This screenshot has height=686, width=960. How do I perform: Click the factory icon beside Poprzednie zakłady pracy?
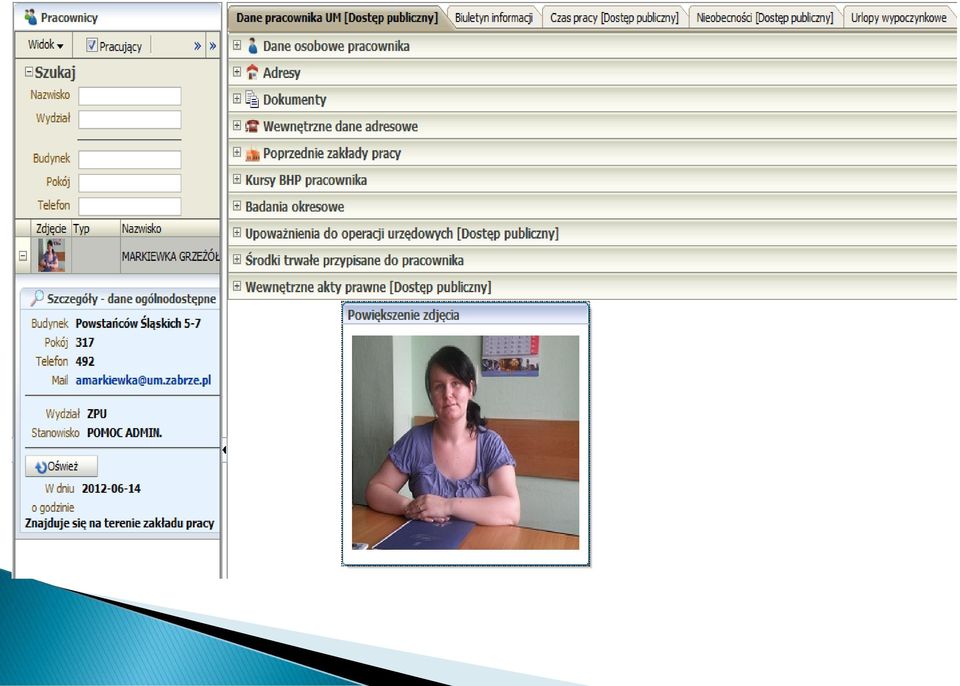252,153
